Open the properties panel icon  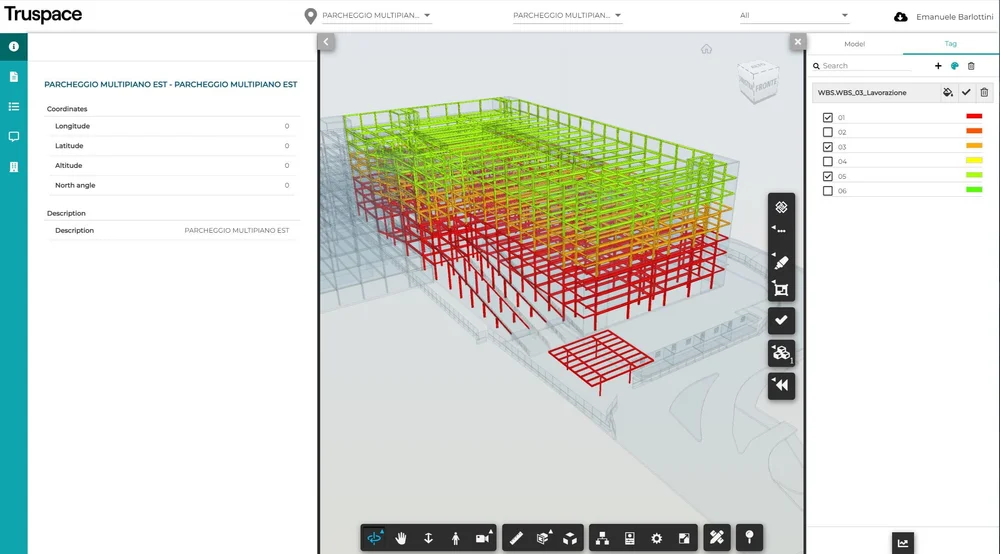(629, 538)
